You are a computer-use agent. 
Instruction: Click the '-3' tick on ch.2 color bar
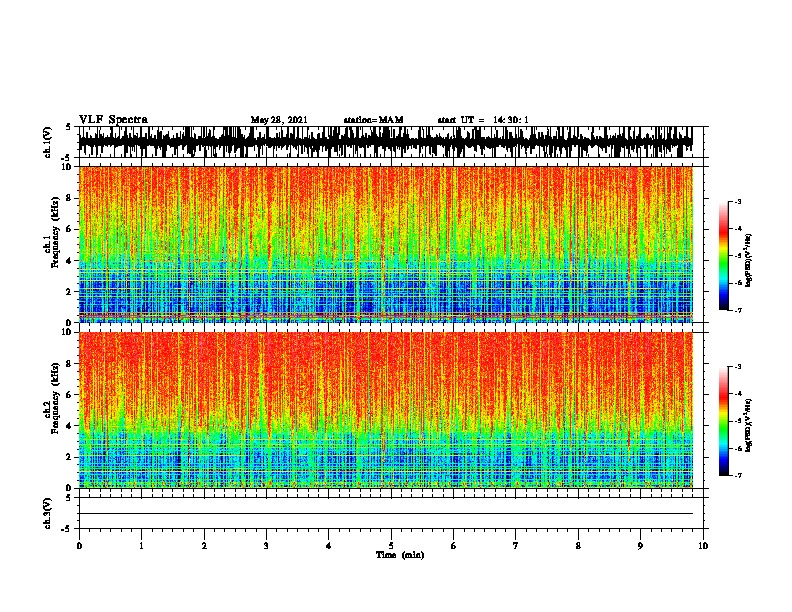tap(737, 367)
